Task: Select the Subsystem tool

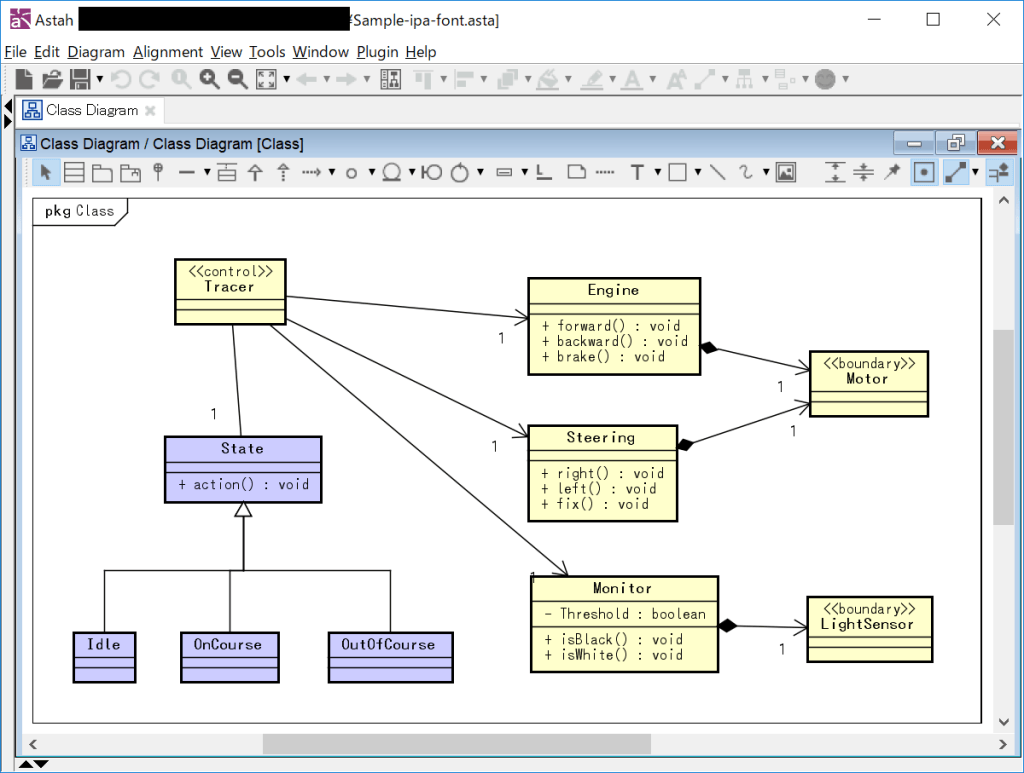Action: [x=130, y=172]
